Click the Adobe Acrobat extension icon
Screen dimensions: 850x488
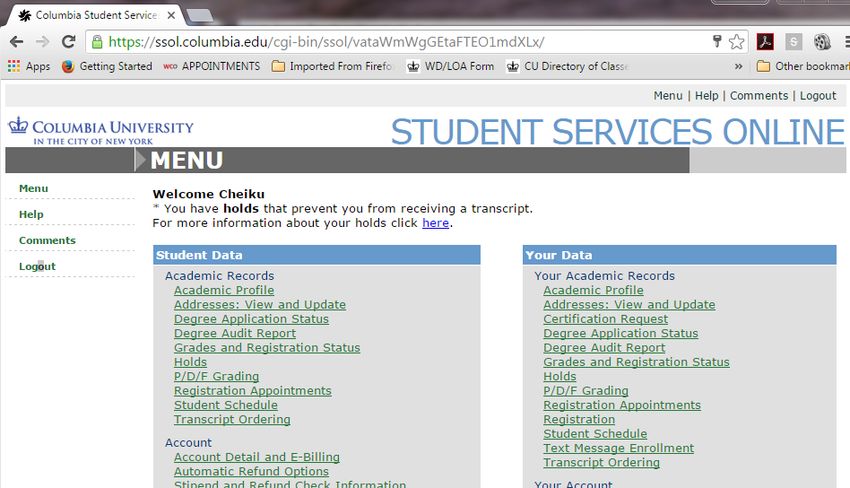click(765, 42)
